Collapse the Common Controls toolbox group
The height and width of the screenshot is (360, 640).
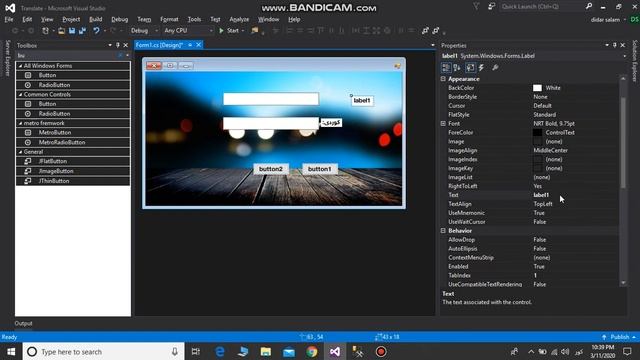click(x=20, y=94)
